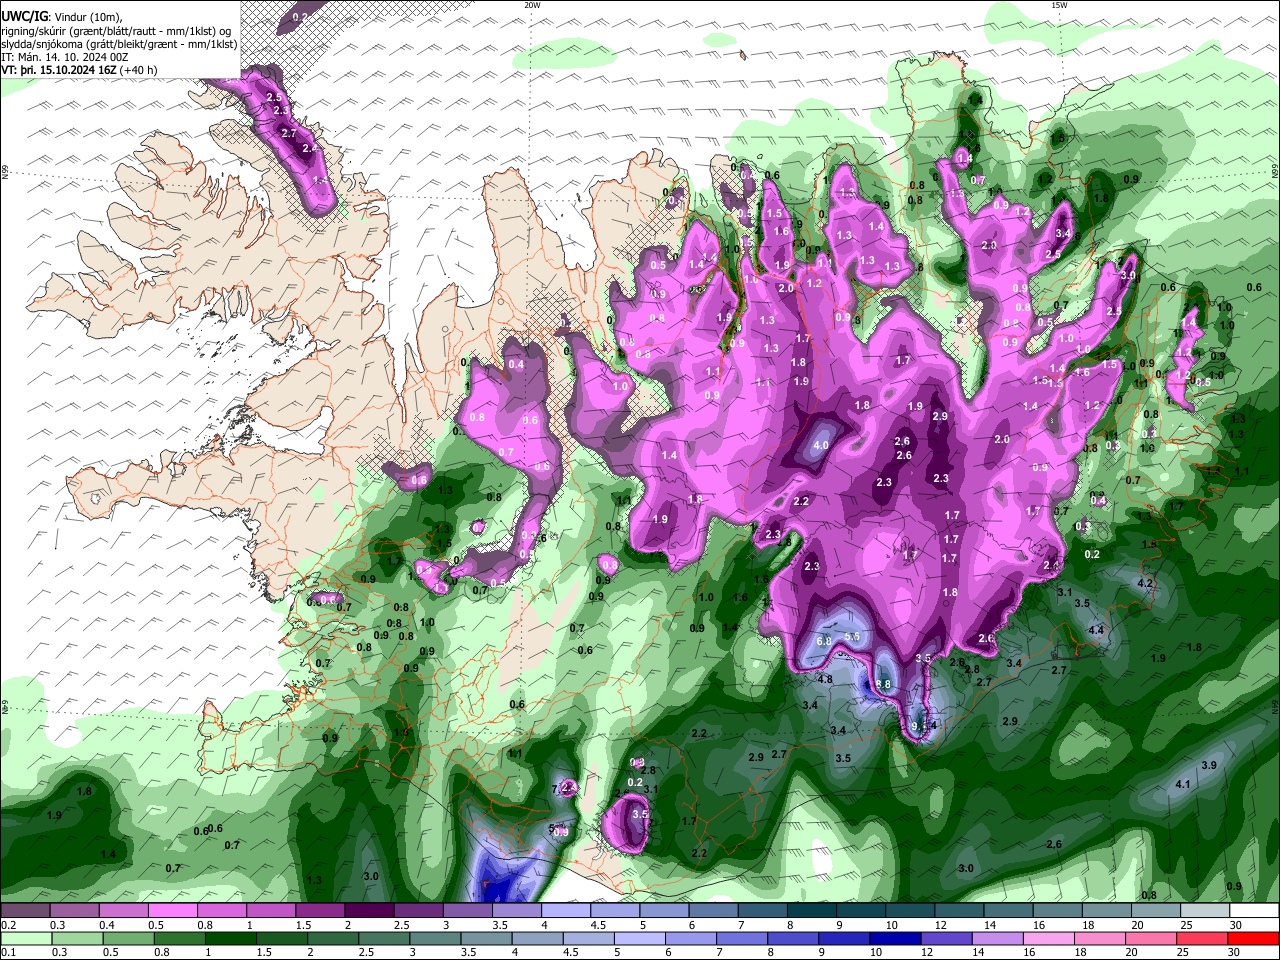Image resolution: width=1280 pixels, height=960 pixels.
Task: Click the light lavender 4 swatch in top legend row
Action: pyautogui.click(x=565, y=911)
